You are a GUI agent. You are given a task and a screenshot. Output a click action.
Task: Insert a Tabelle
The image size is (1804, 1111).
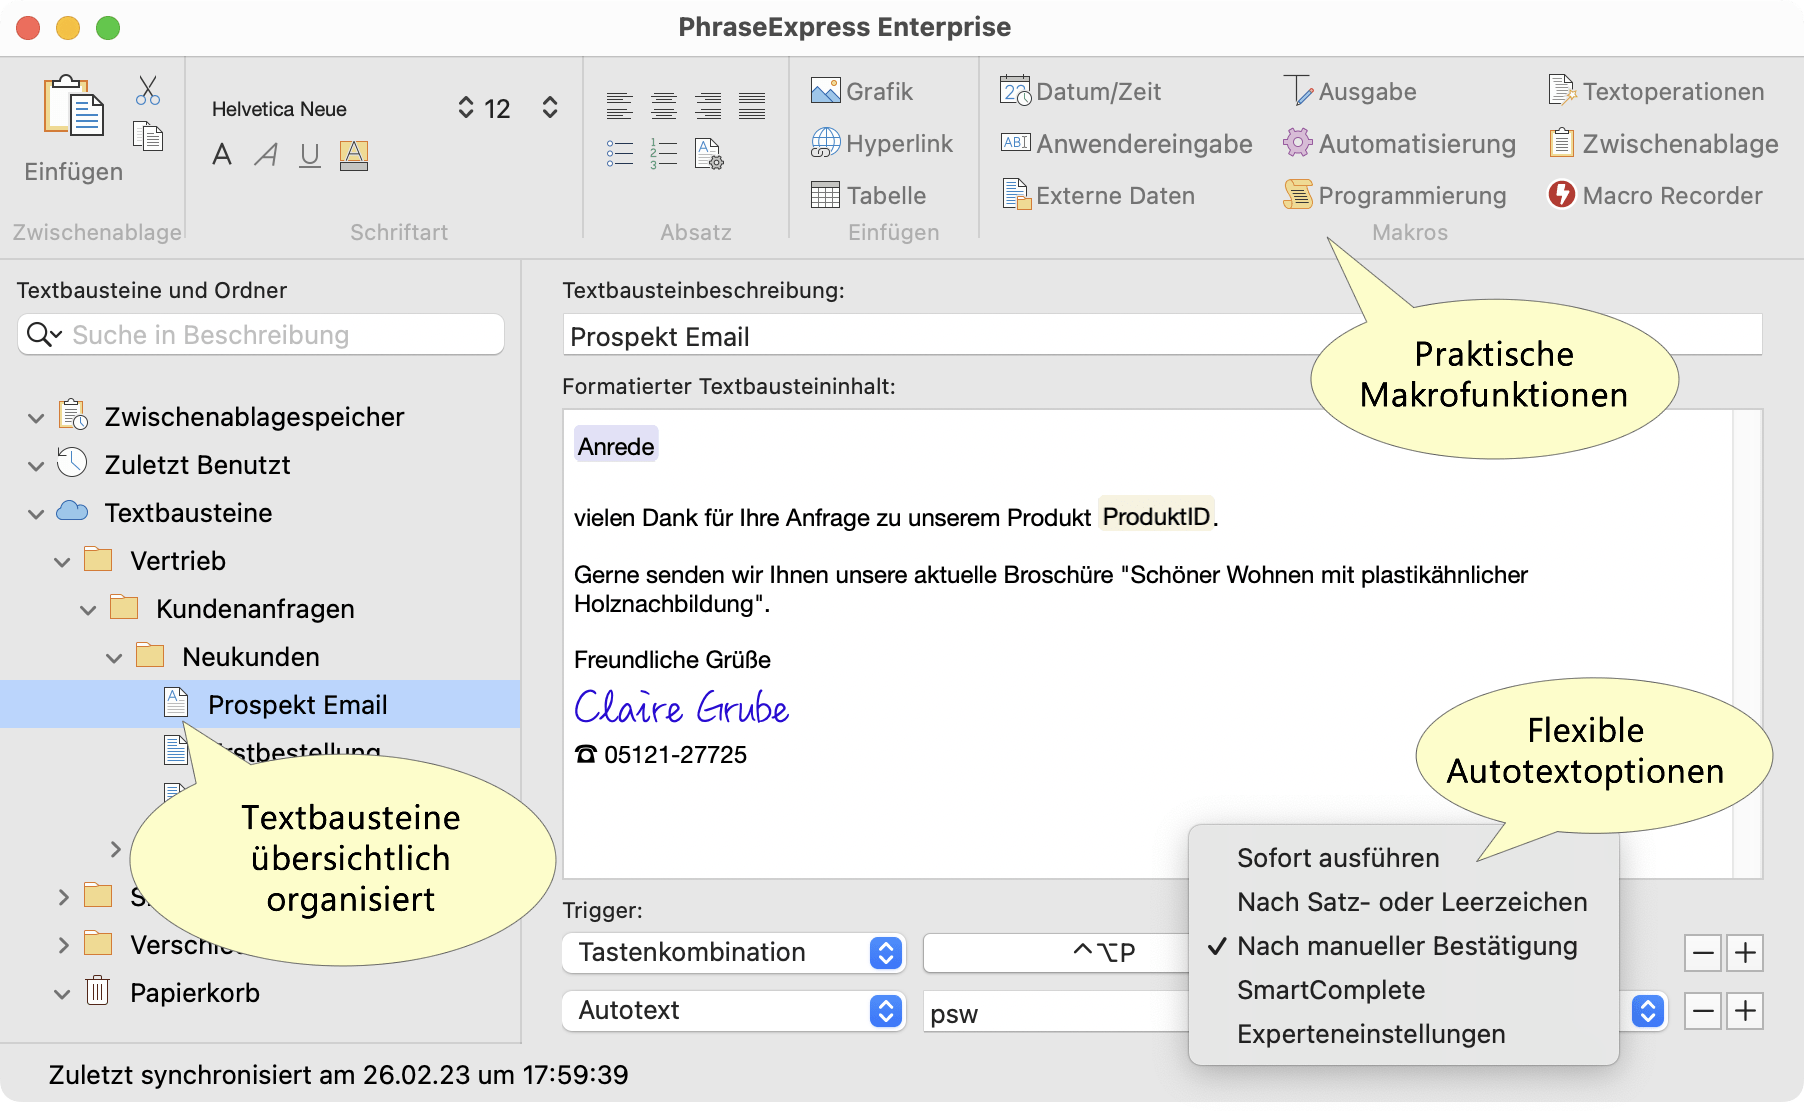[x=869, y=195]
